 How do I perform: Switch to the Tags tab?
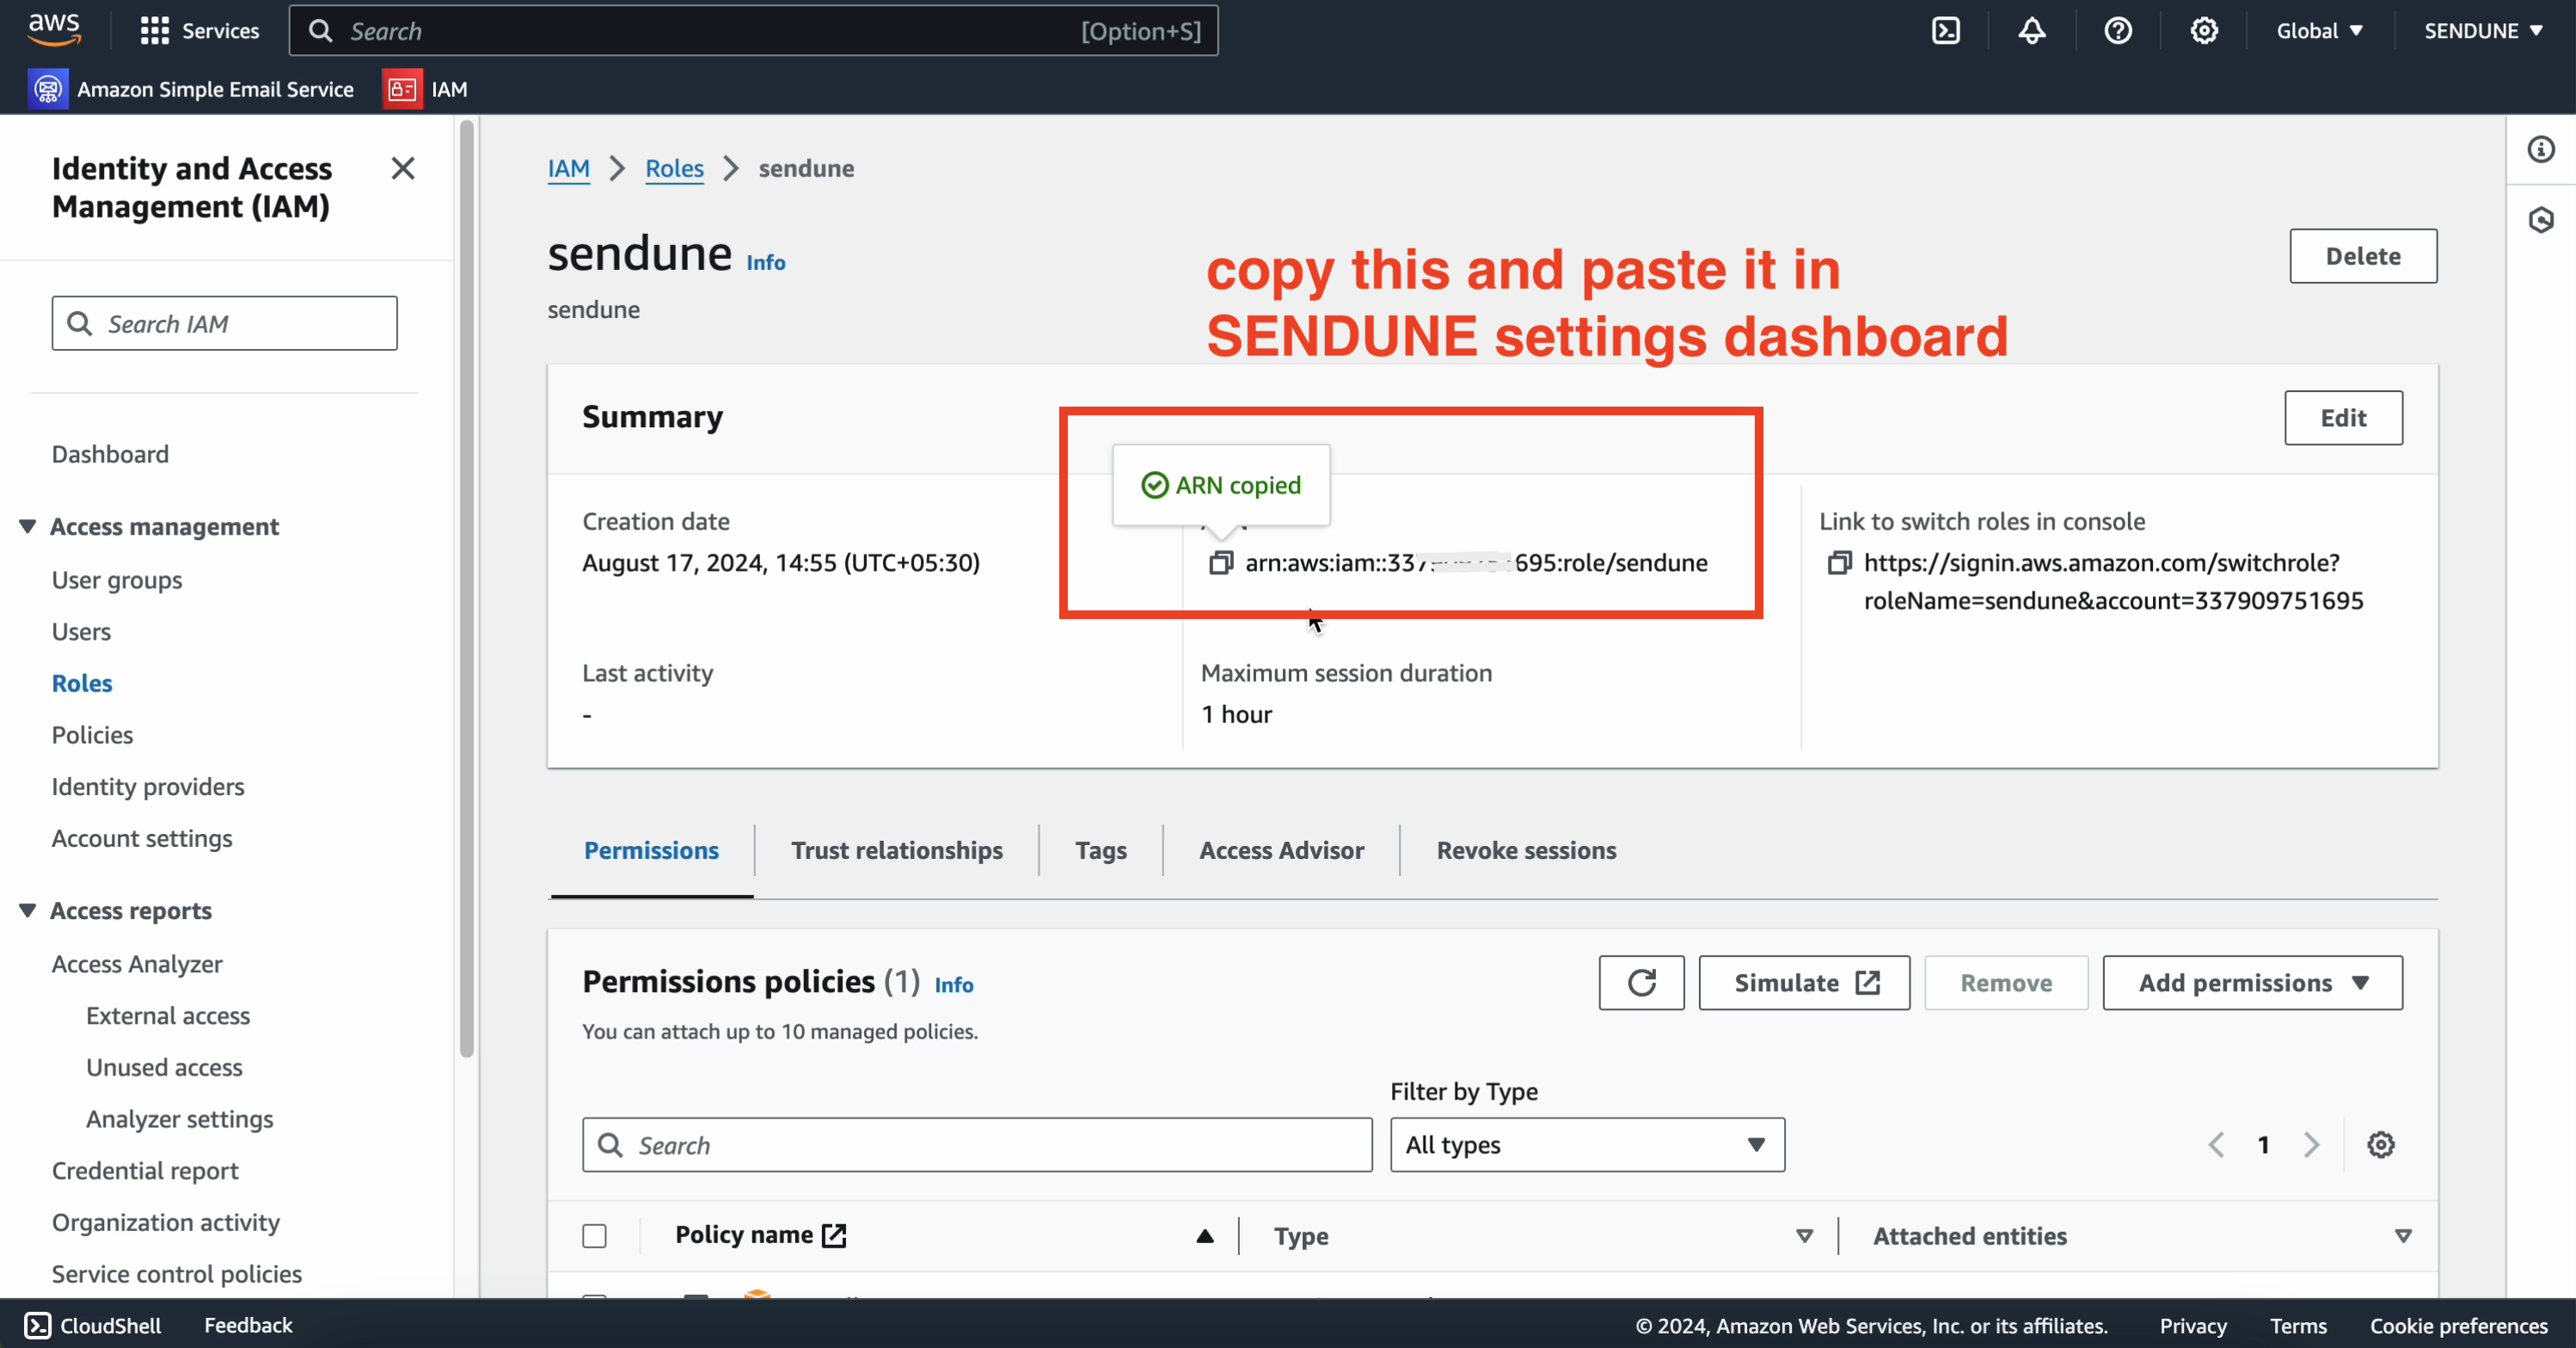(1100, 851)
